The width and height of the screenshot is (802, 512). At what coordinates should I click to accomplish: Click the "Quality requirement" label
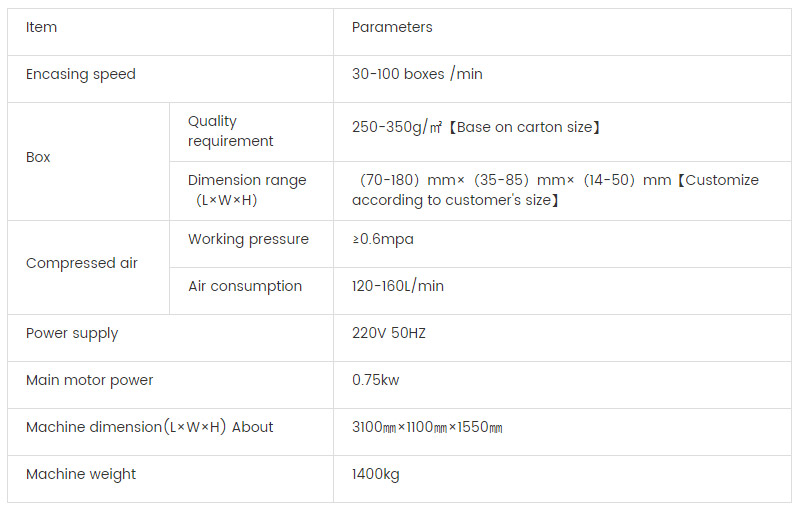click(230, 131)
